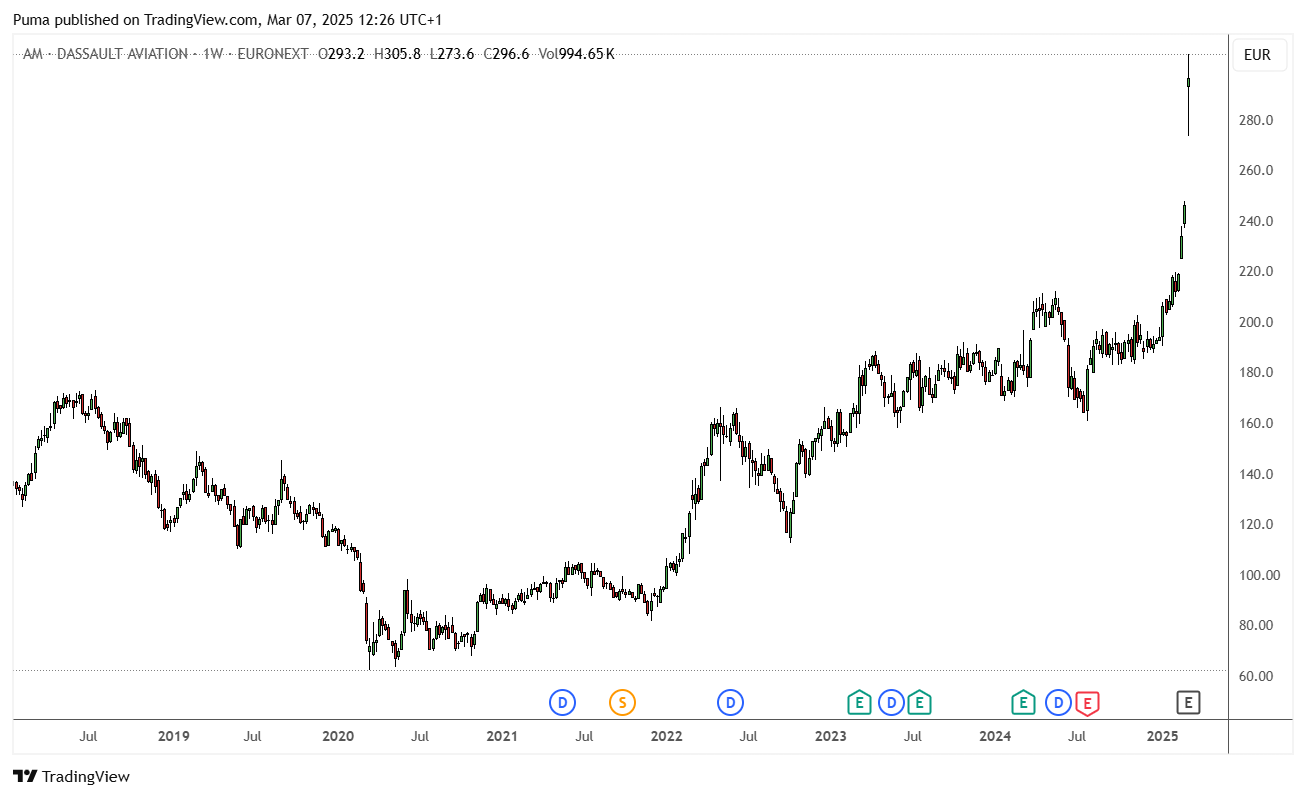The width and height of the screenshot is (1306, 798).
Task: Click the 2023 label on the time axis
Action: (x=830, y=737)
